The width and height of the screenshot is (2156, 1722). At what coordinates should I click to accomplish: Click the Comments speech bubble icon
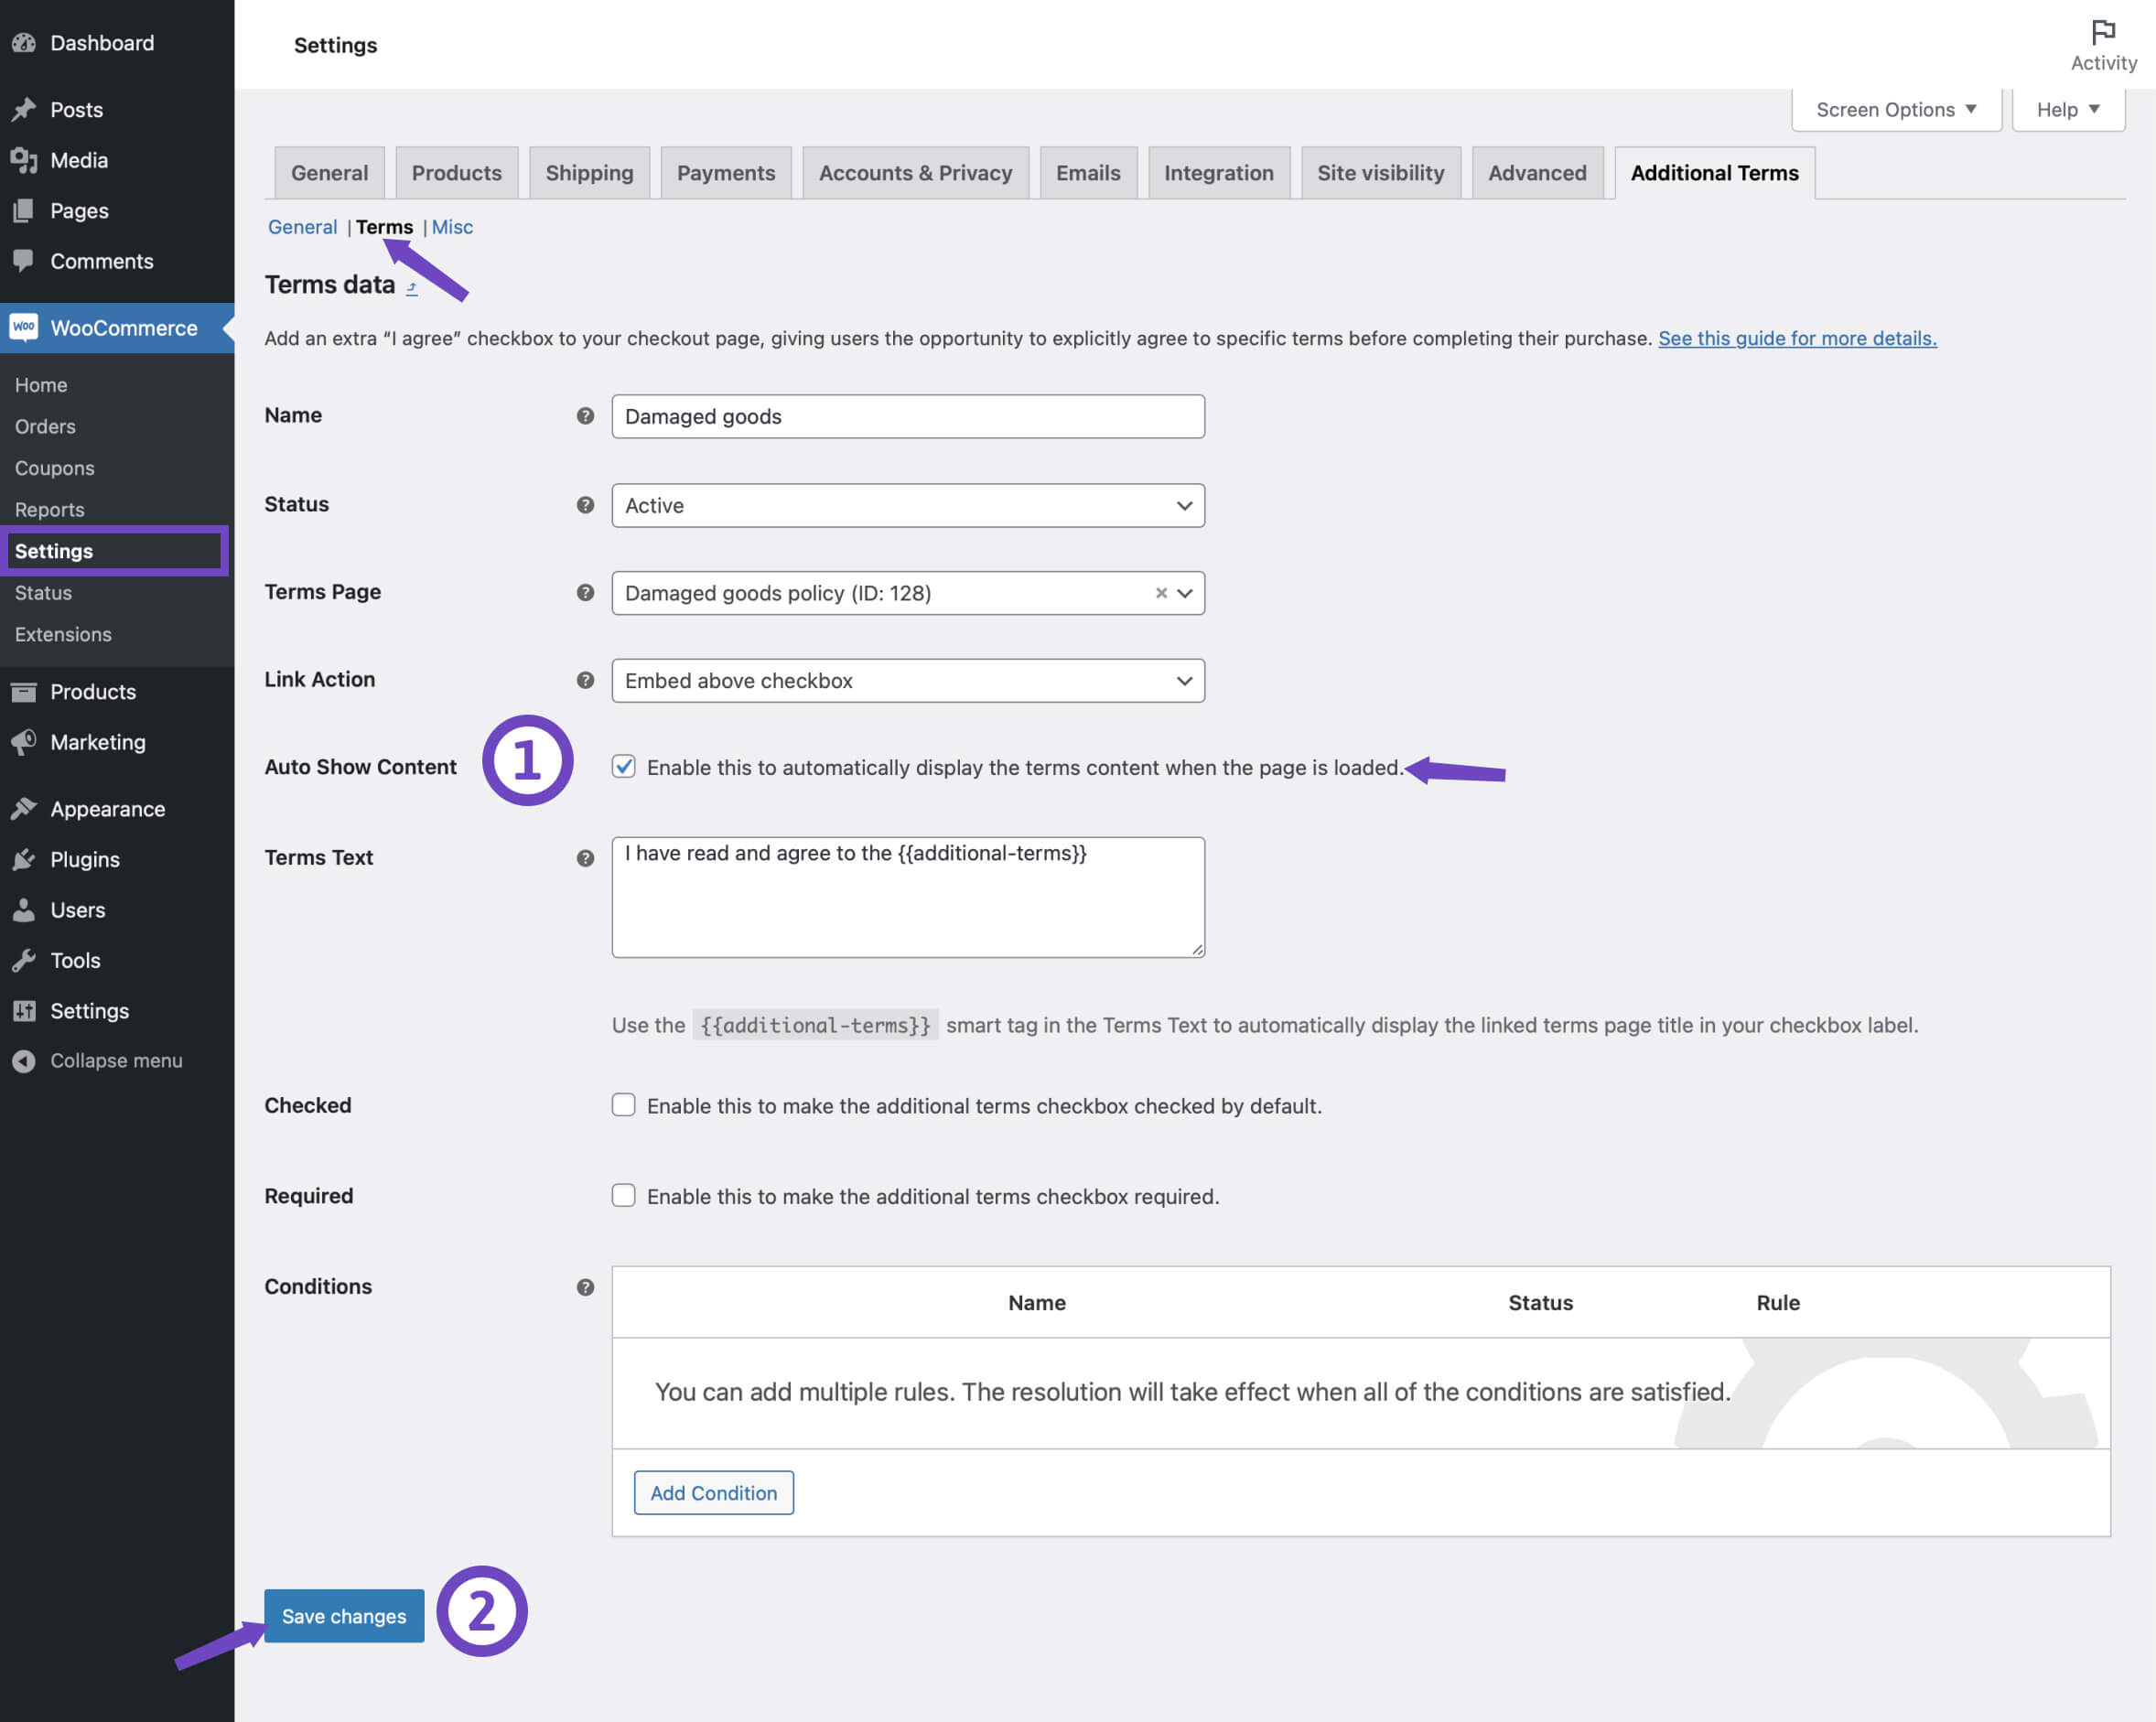click(24, 260)
